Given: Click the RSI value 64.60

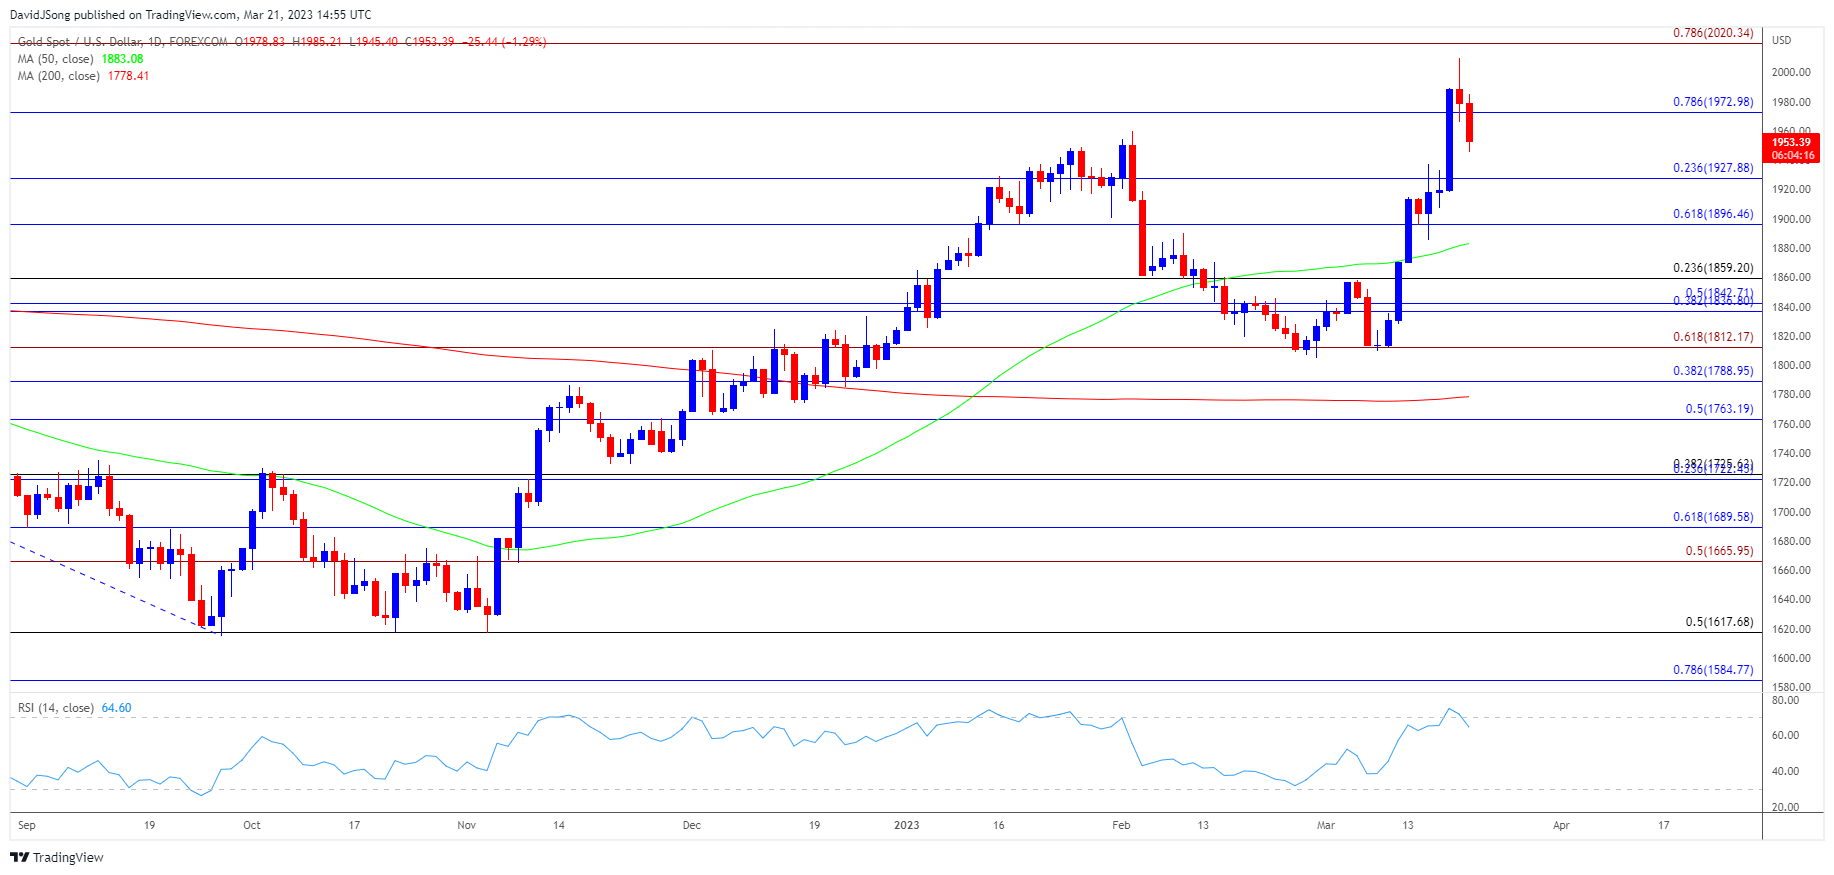Looking at the screenshot, I should [116, 708].
